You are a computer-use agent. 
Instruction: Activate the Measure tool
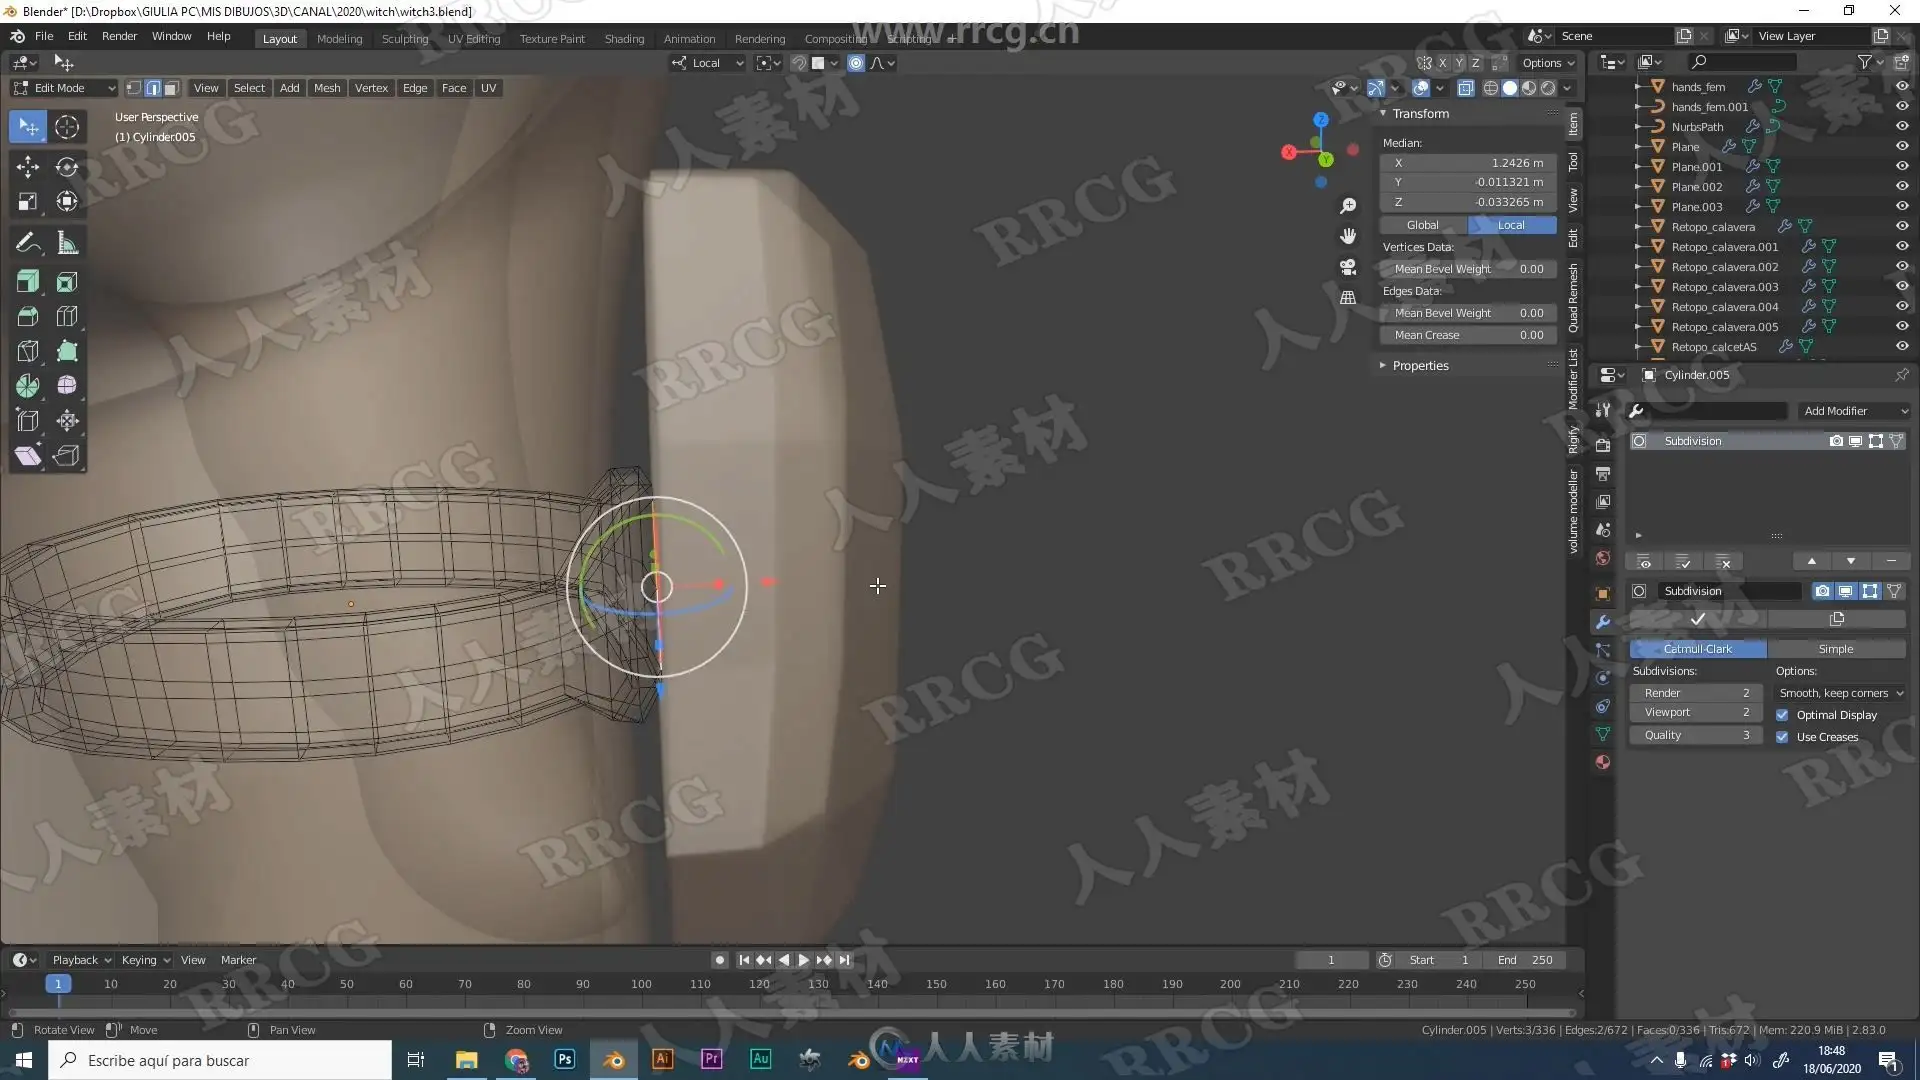tap(67, 243)
